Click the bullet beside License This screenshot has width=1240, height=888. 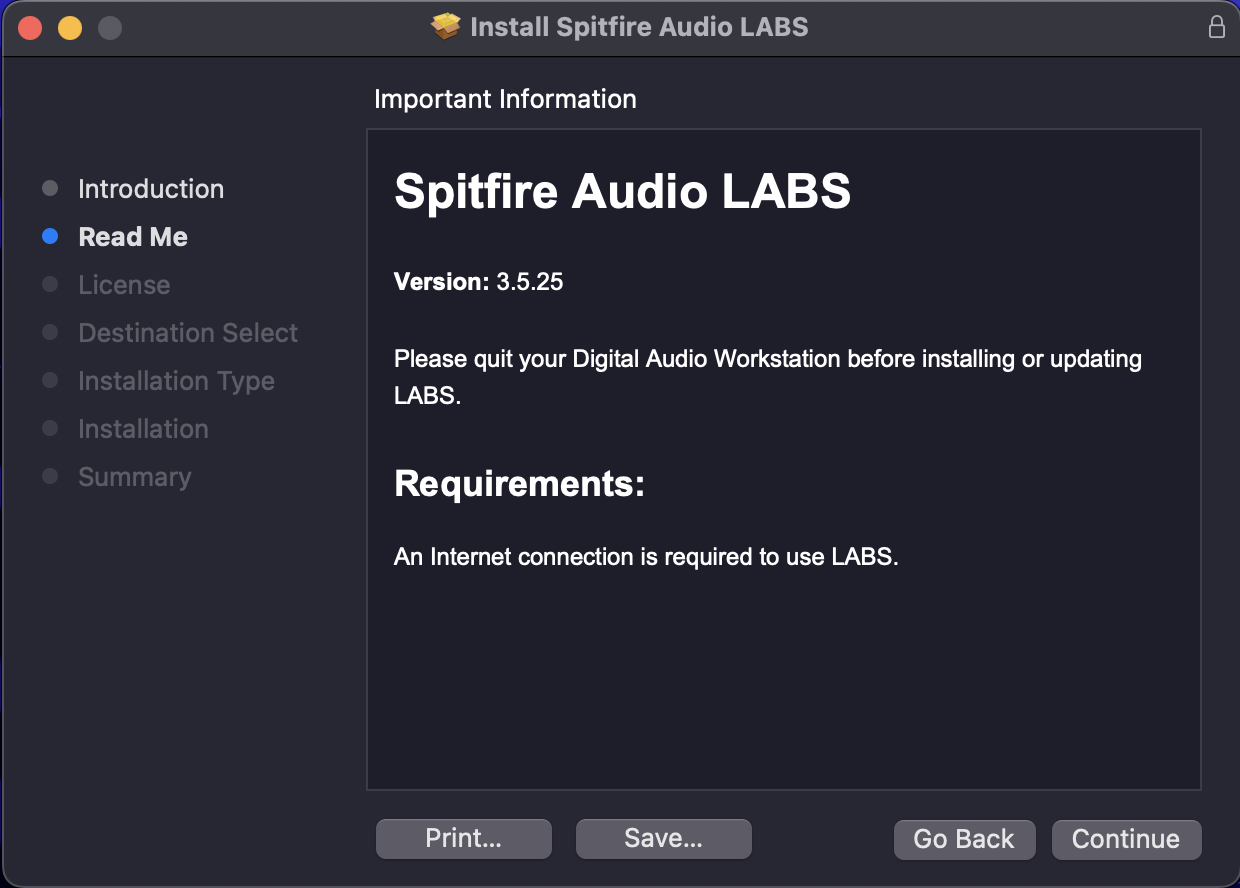pyautogui.click(x=50, y=285)
